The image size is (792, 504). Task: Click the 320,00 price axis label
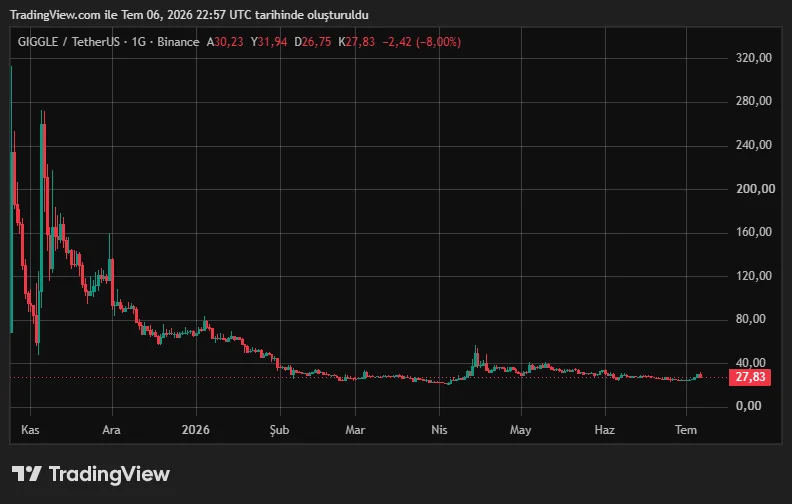754,58
